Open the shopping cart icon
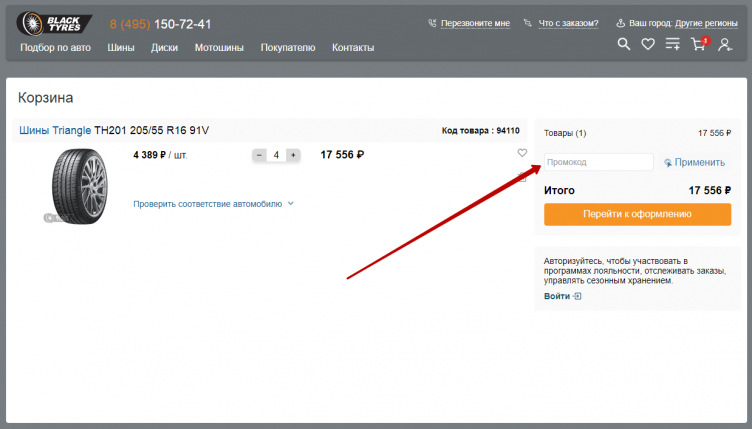The image size is (752, 429). tap(699, 44)
